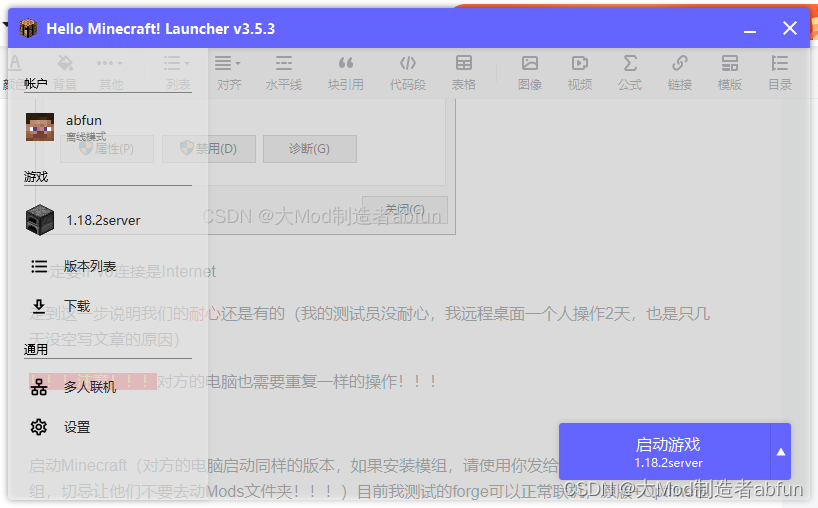The width and height of the screenshot is (818, 508).
Task: Insert a 代码段 code block in editor
Action: click(407, 73)
